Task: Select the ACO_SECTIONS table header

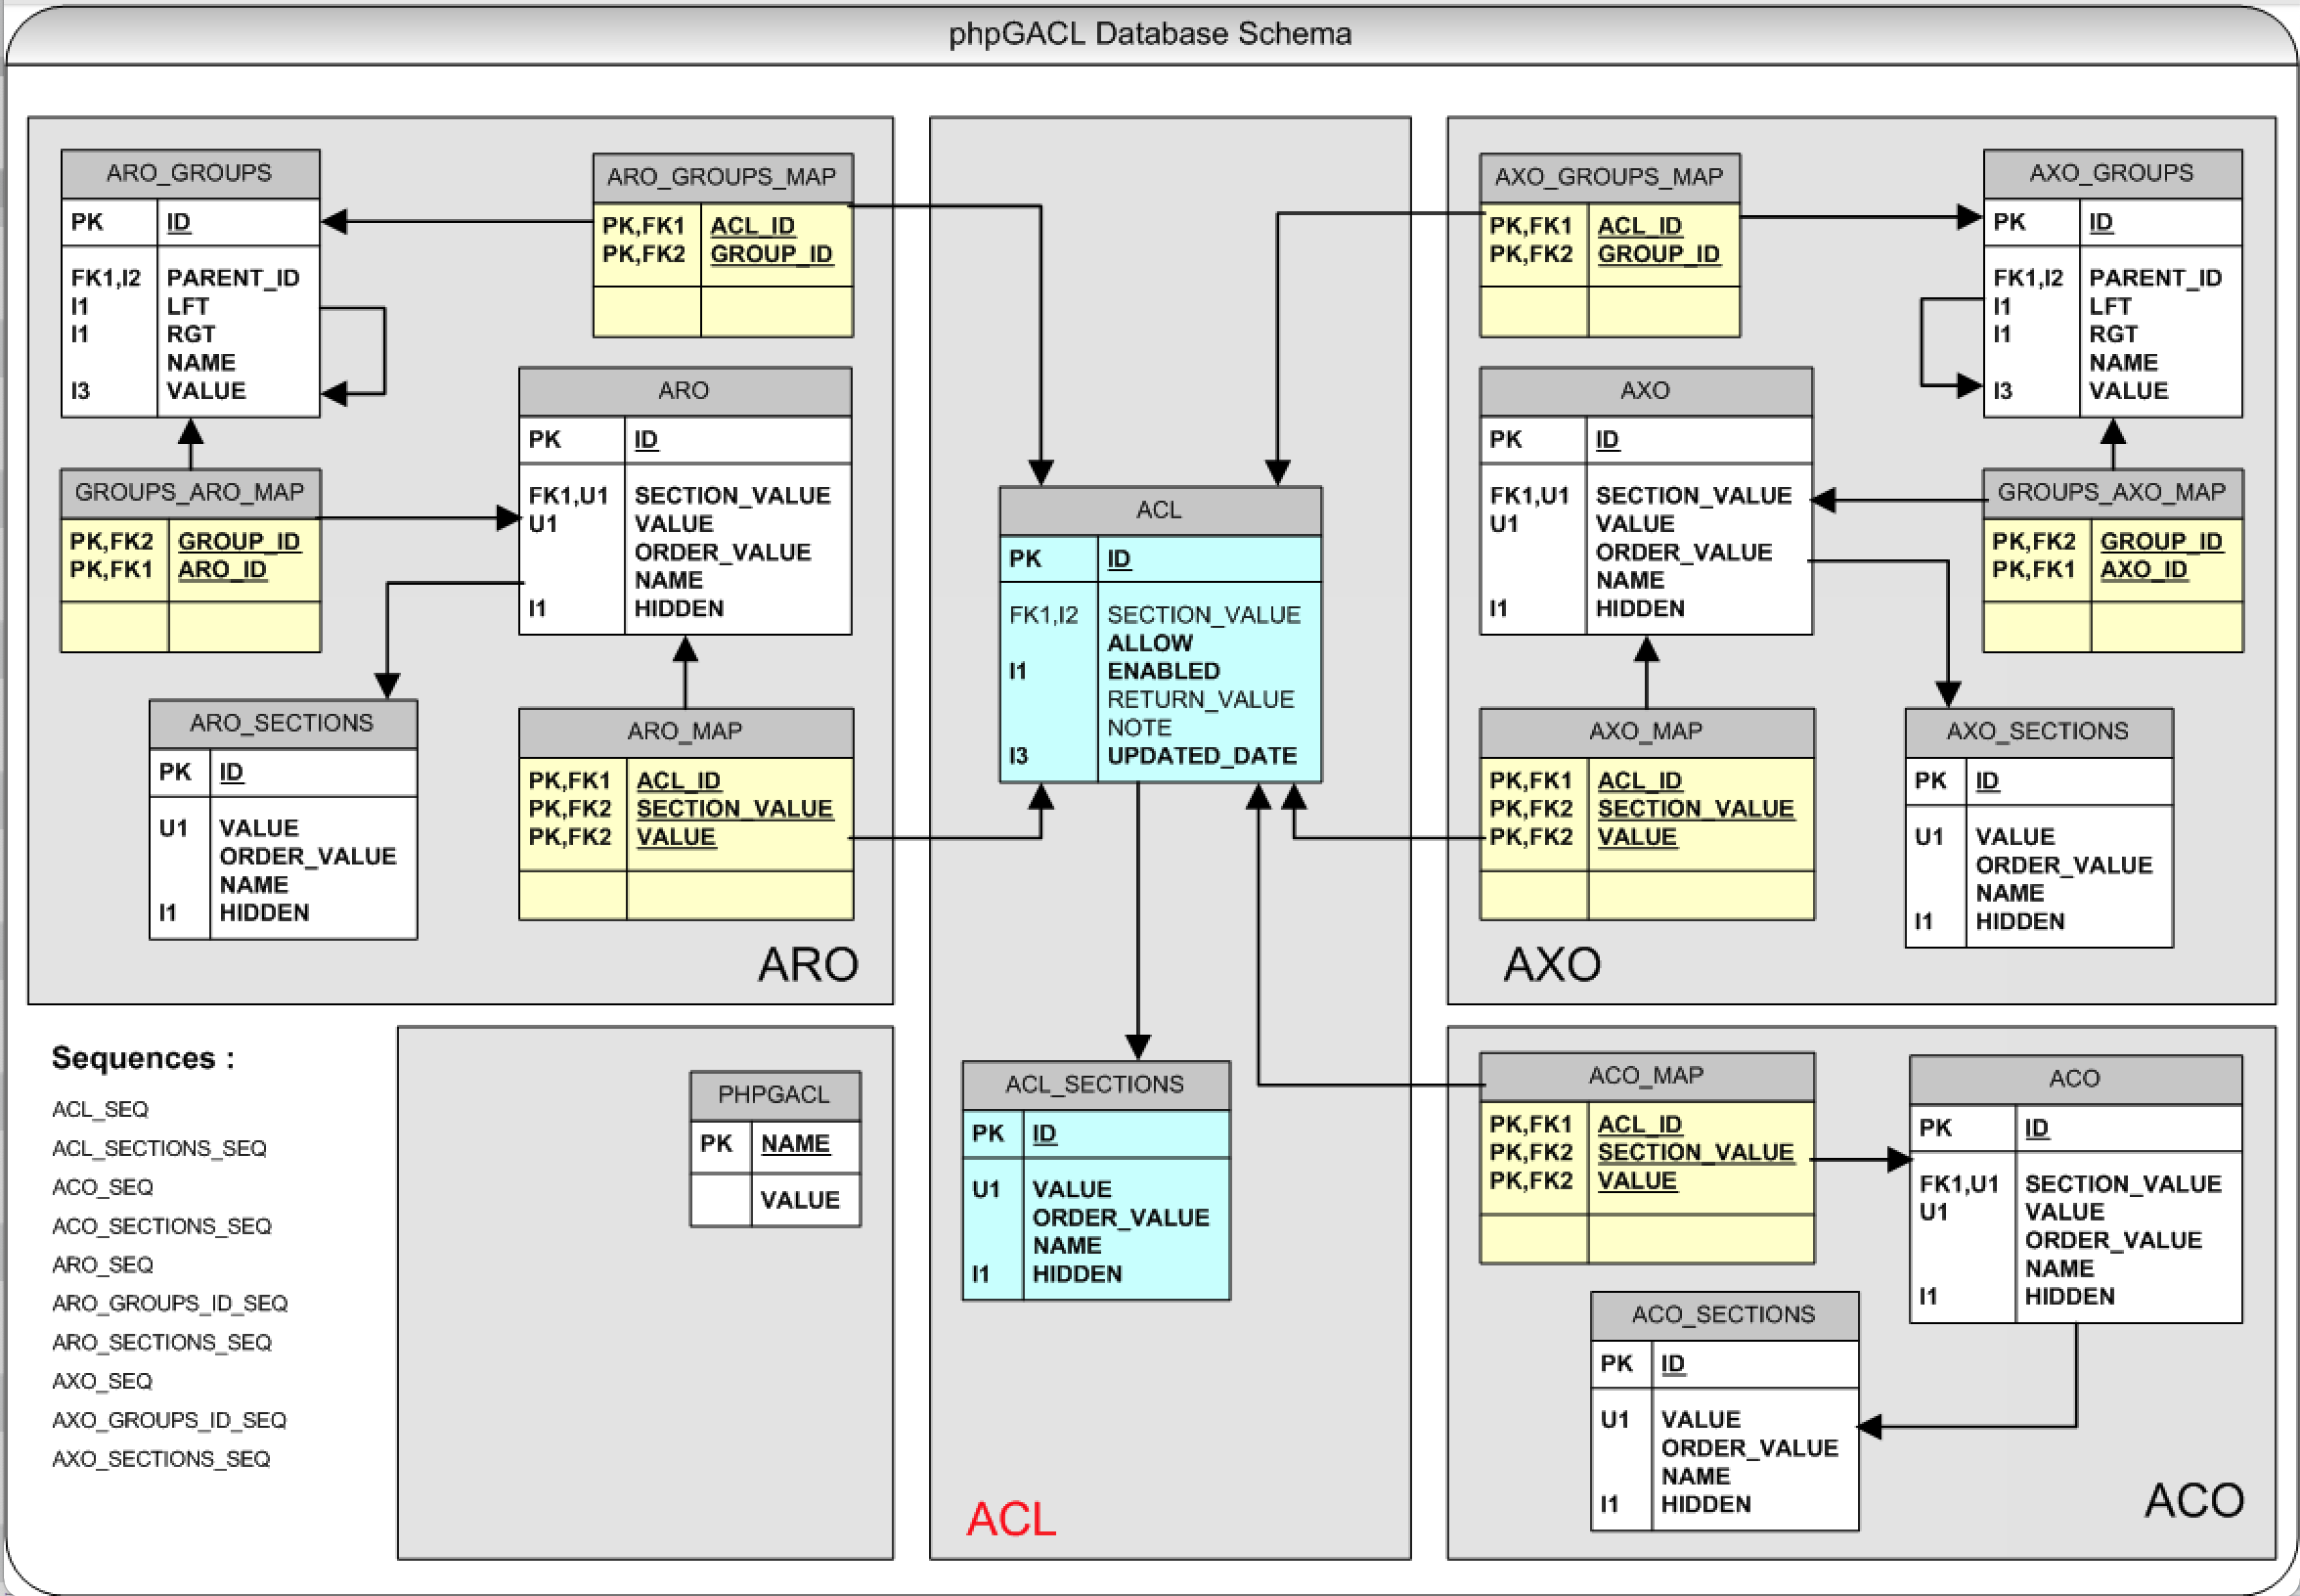Action: [x=1722, y=1314]
